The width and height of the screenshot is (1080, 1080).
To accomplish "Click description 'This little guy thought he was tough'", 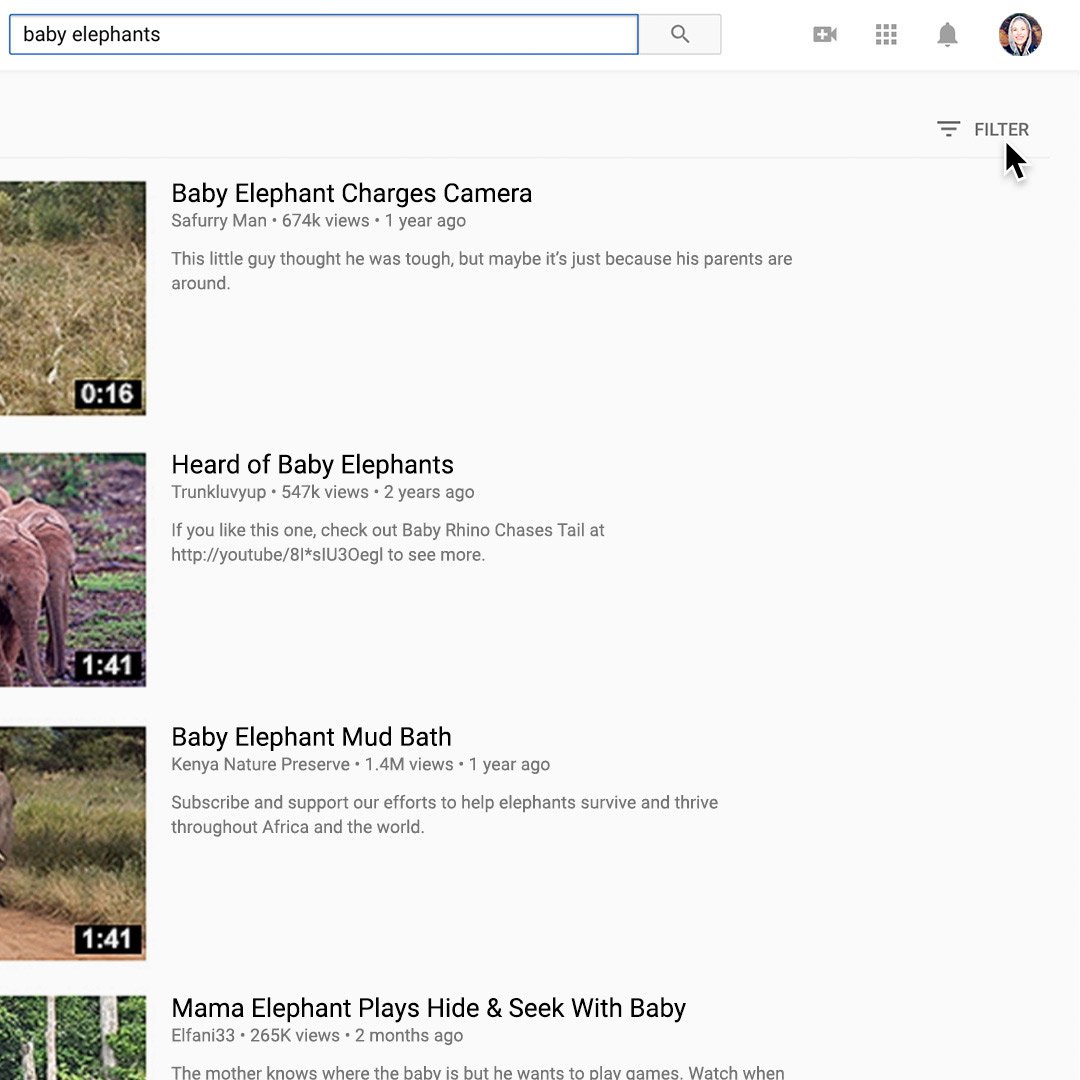I will [x=481, y=271].
